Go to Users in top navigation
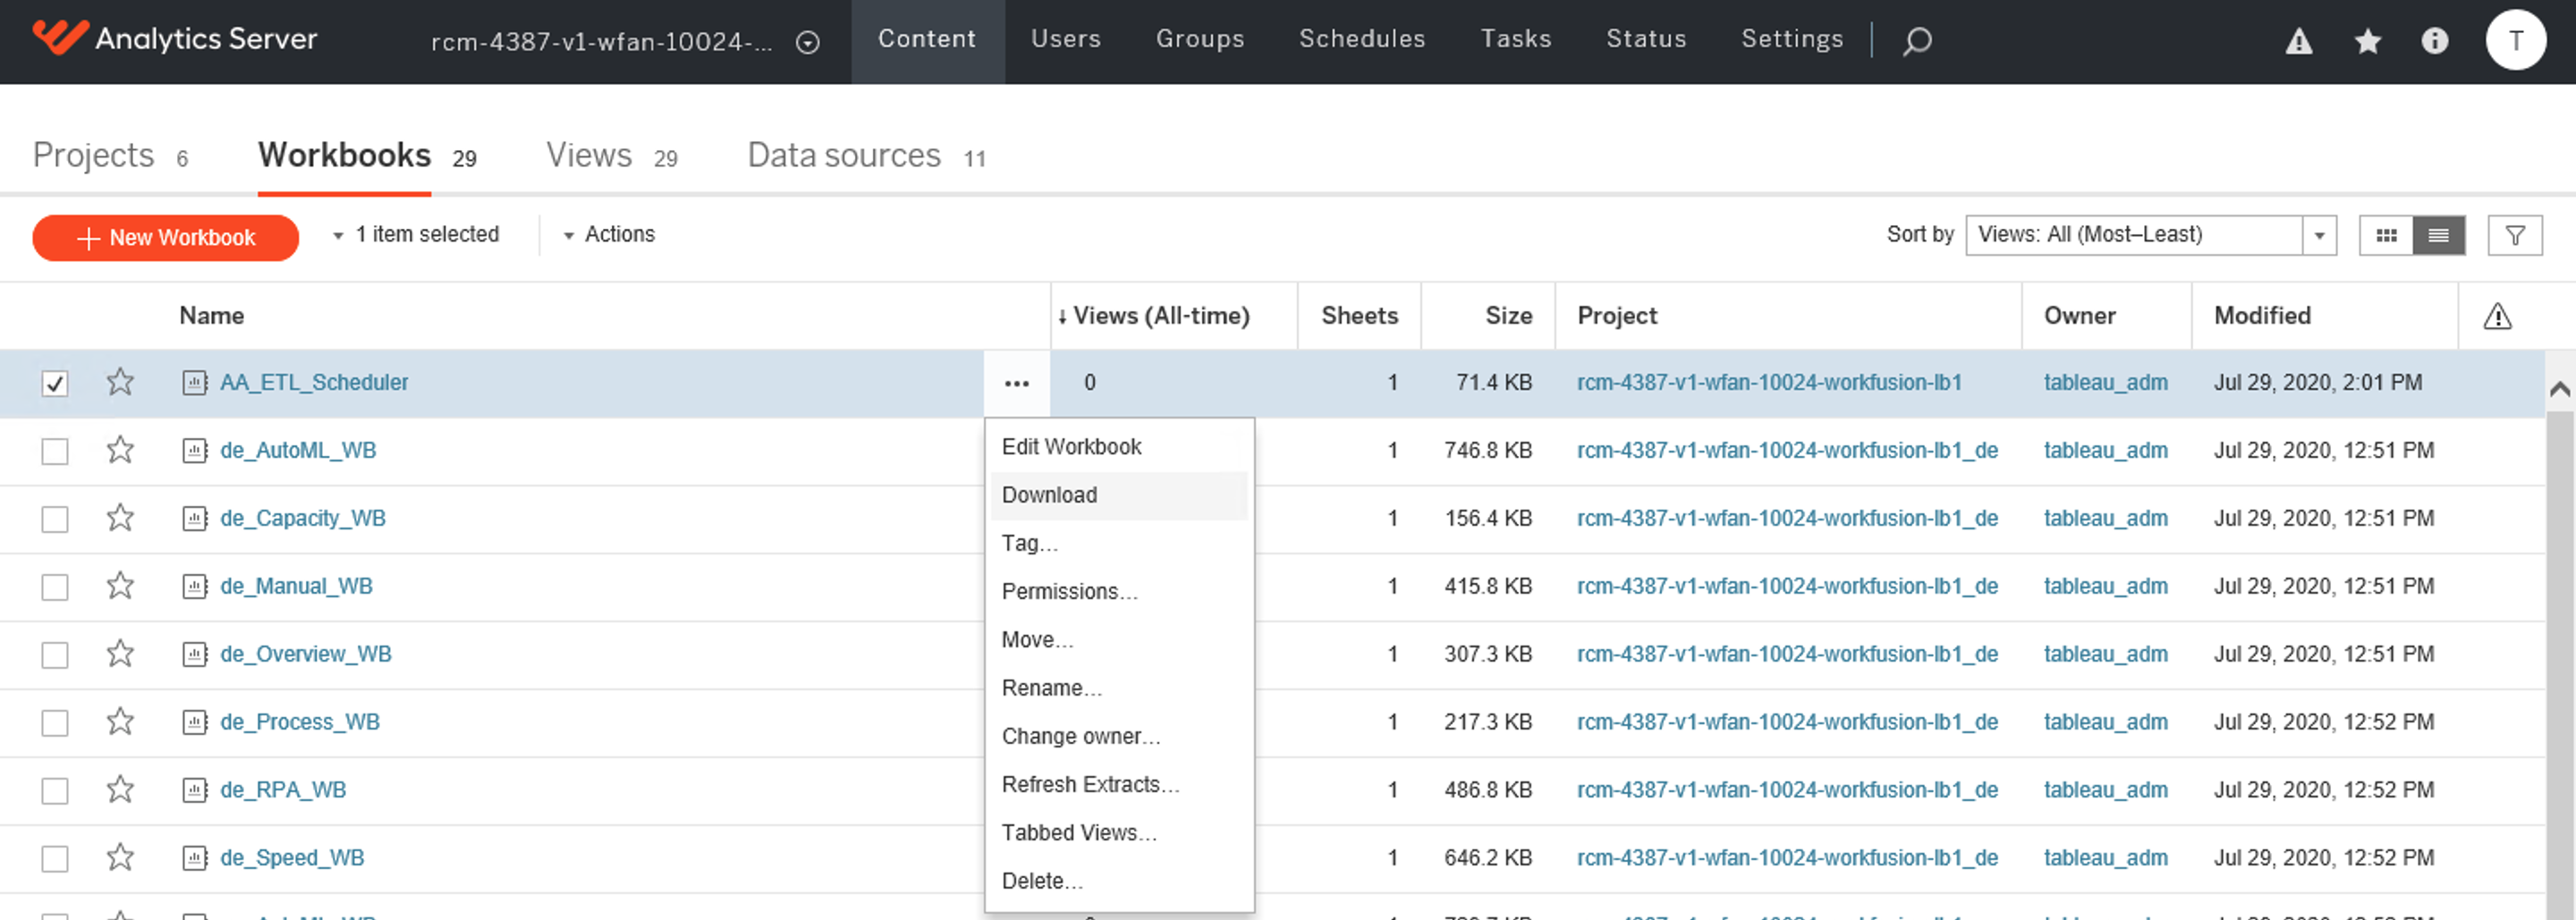 (x=1066, y=39)
